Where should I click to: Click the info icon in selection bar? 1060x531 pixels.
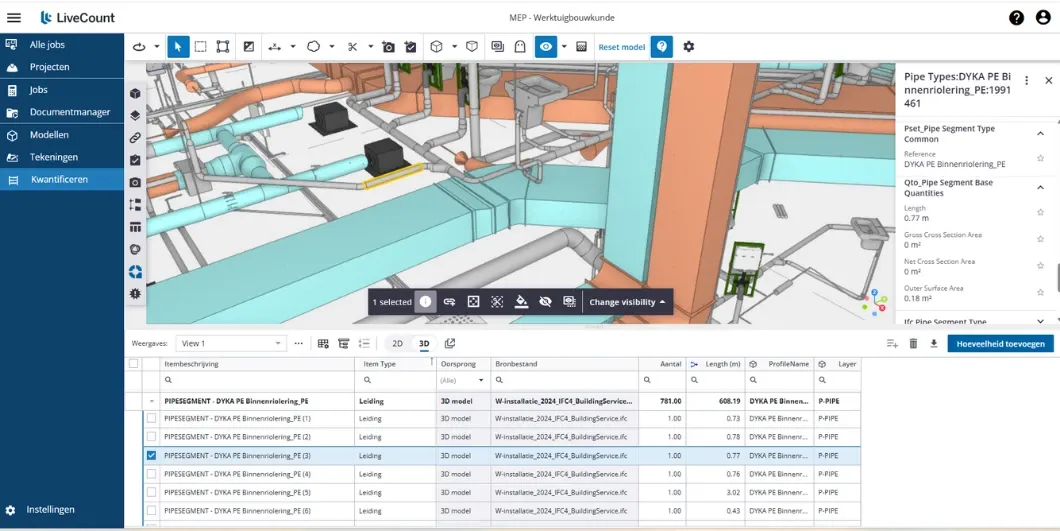(425, 302)
